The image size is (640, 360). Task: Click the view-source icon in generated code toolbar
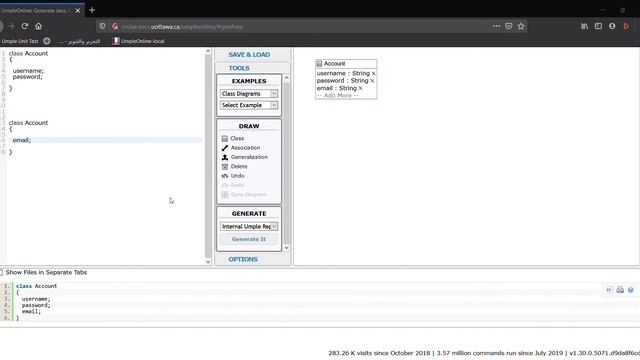(x=609, y=290)
